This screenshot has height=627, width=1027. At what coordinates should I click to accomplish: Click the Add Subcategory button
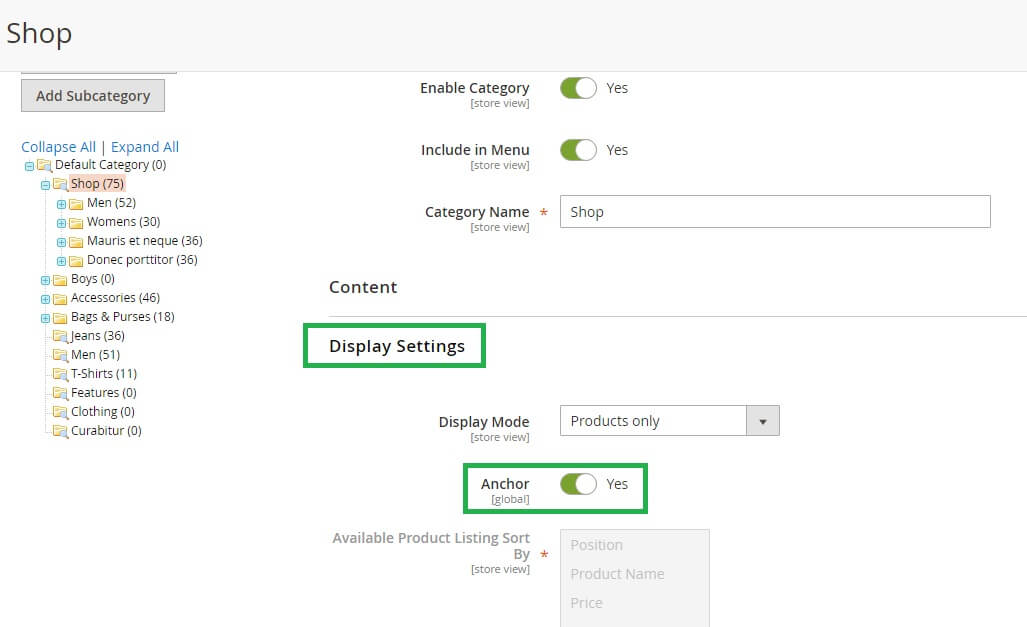tap(93, 96)
